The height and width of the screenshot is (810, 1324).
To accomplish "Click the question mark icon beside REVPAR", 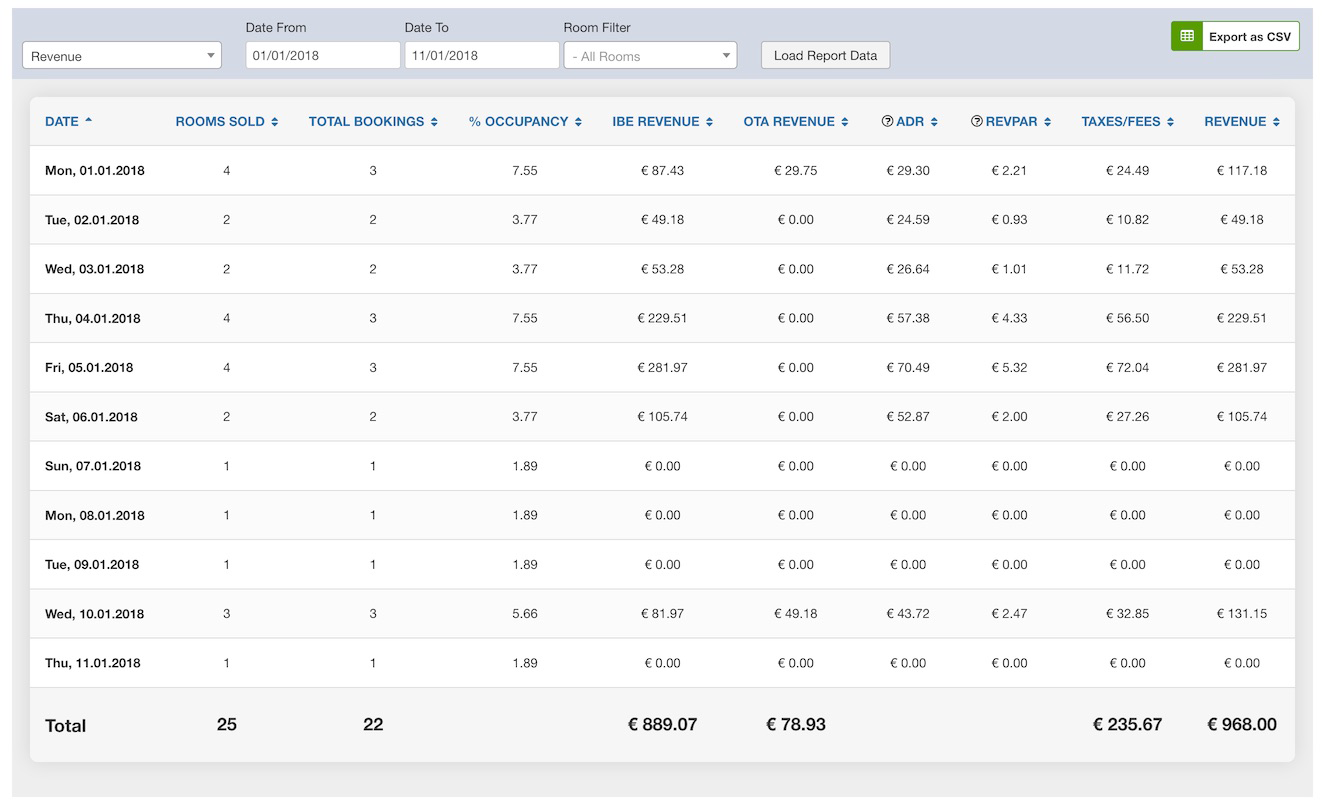I will tap(976, 122).
